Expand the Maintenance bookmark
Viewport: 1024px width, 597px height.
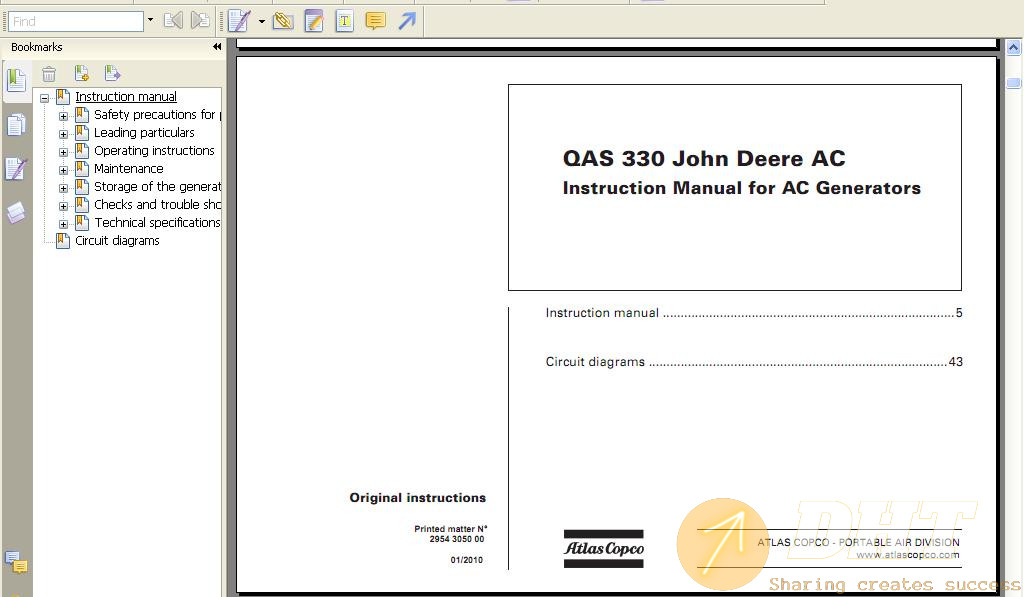pyautogui.click(x=63, y=170)
